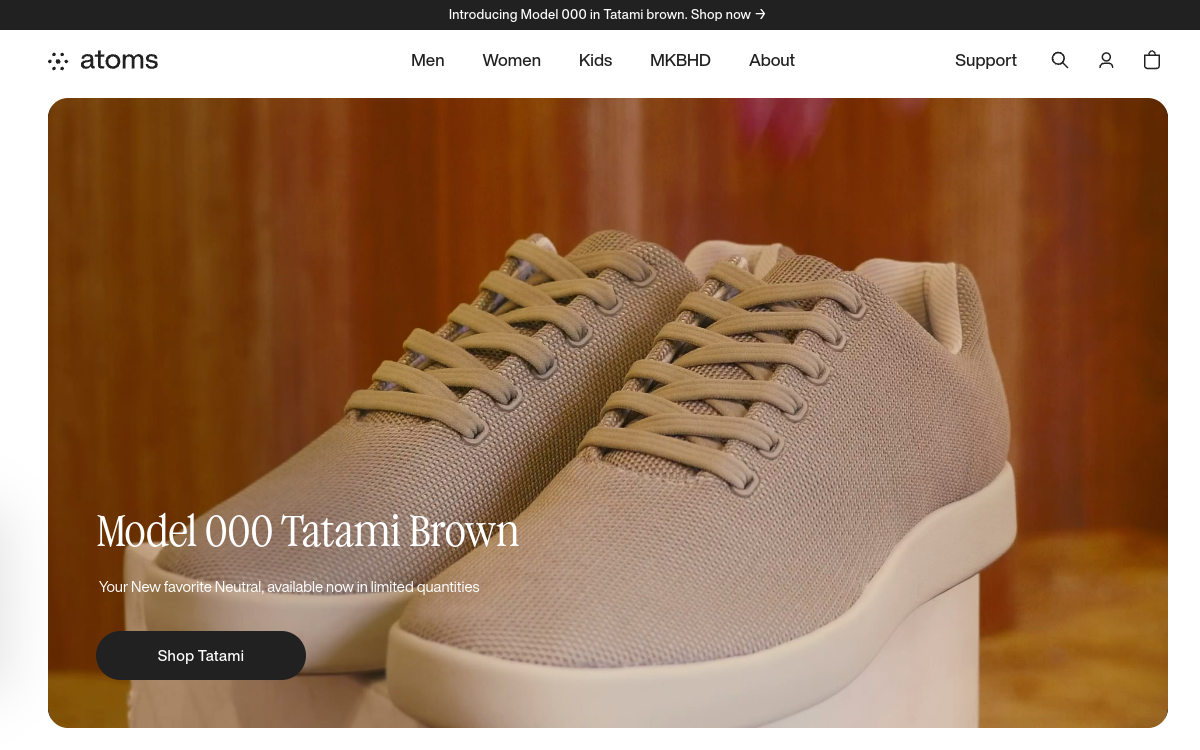Open the About menu
This screenshot has width=1200, height=750.
(772, 60)
